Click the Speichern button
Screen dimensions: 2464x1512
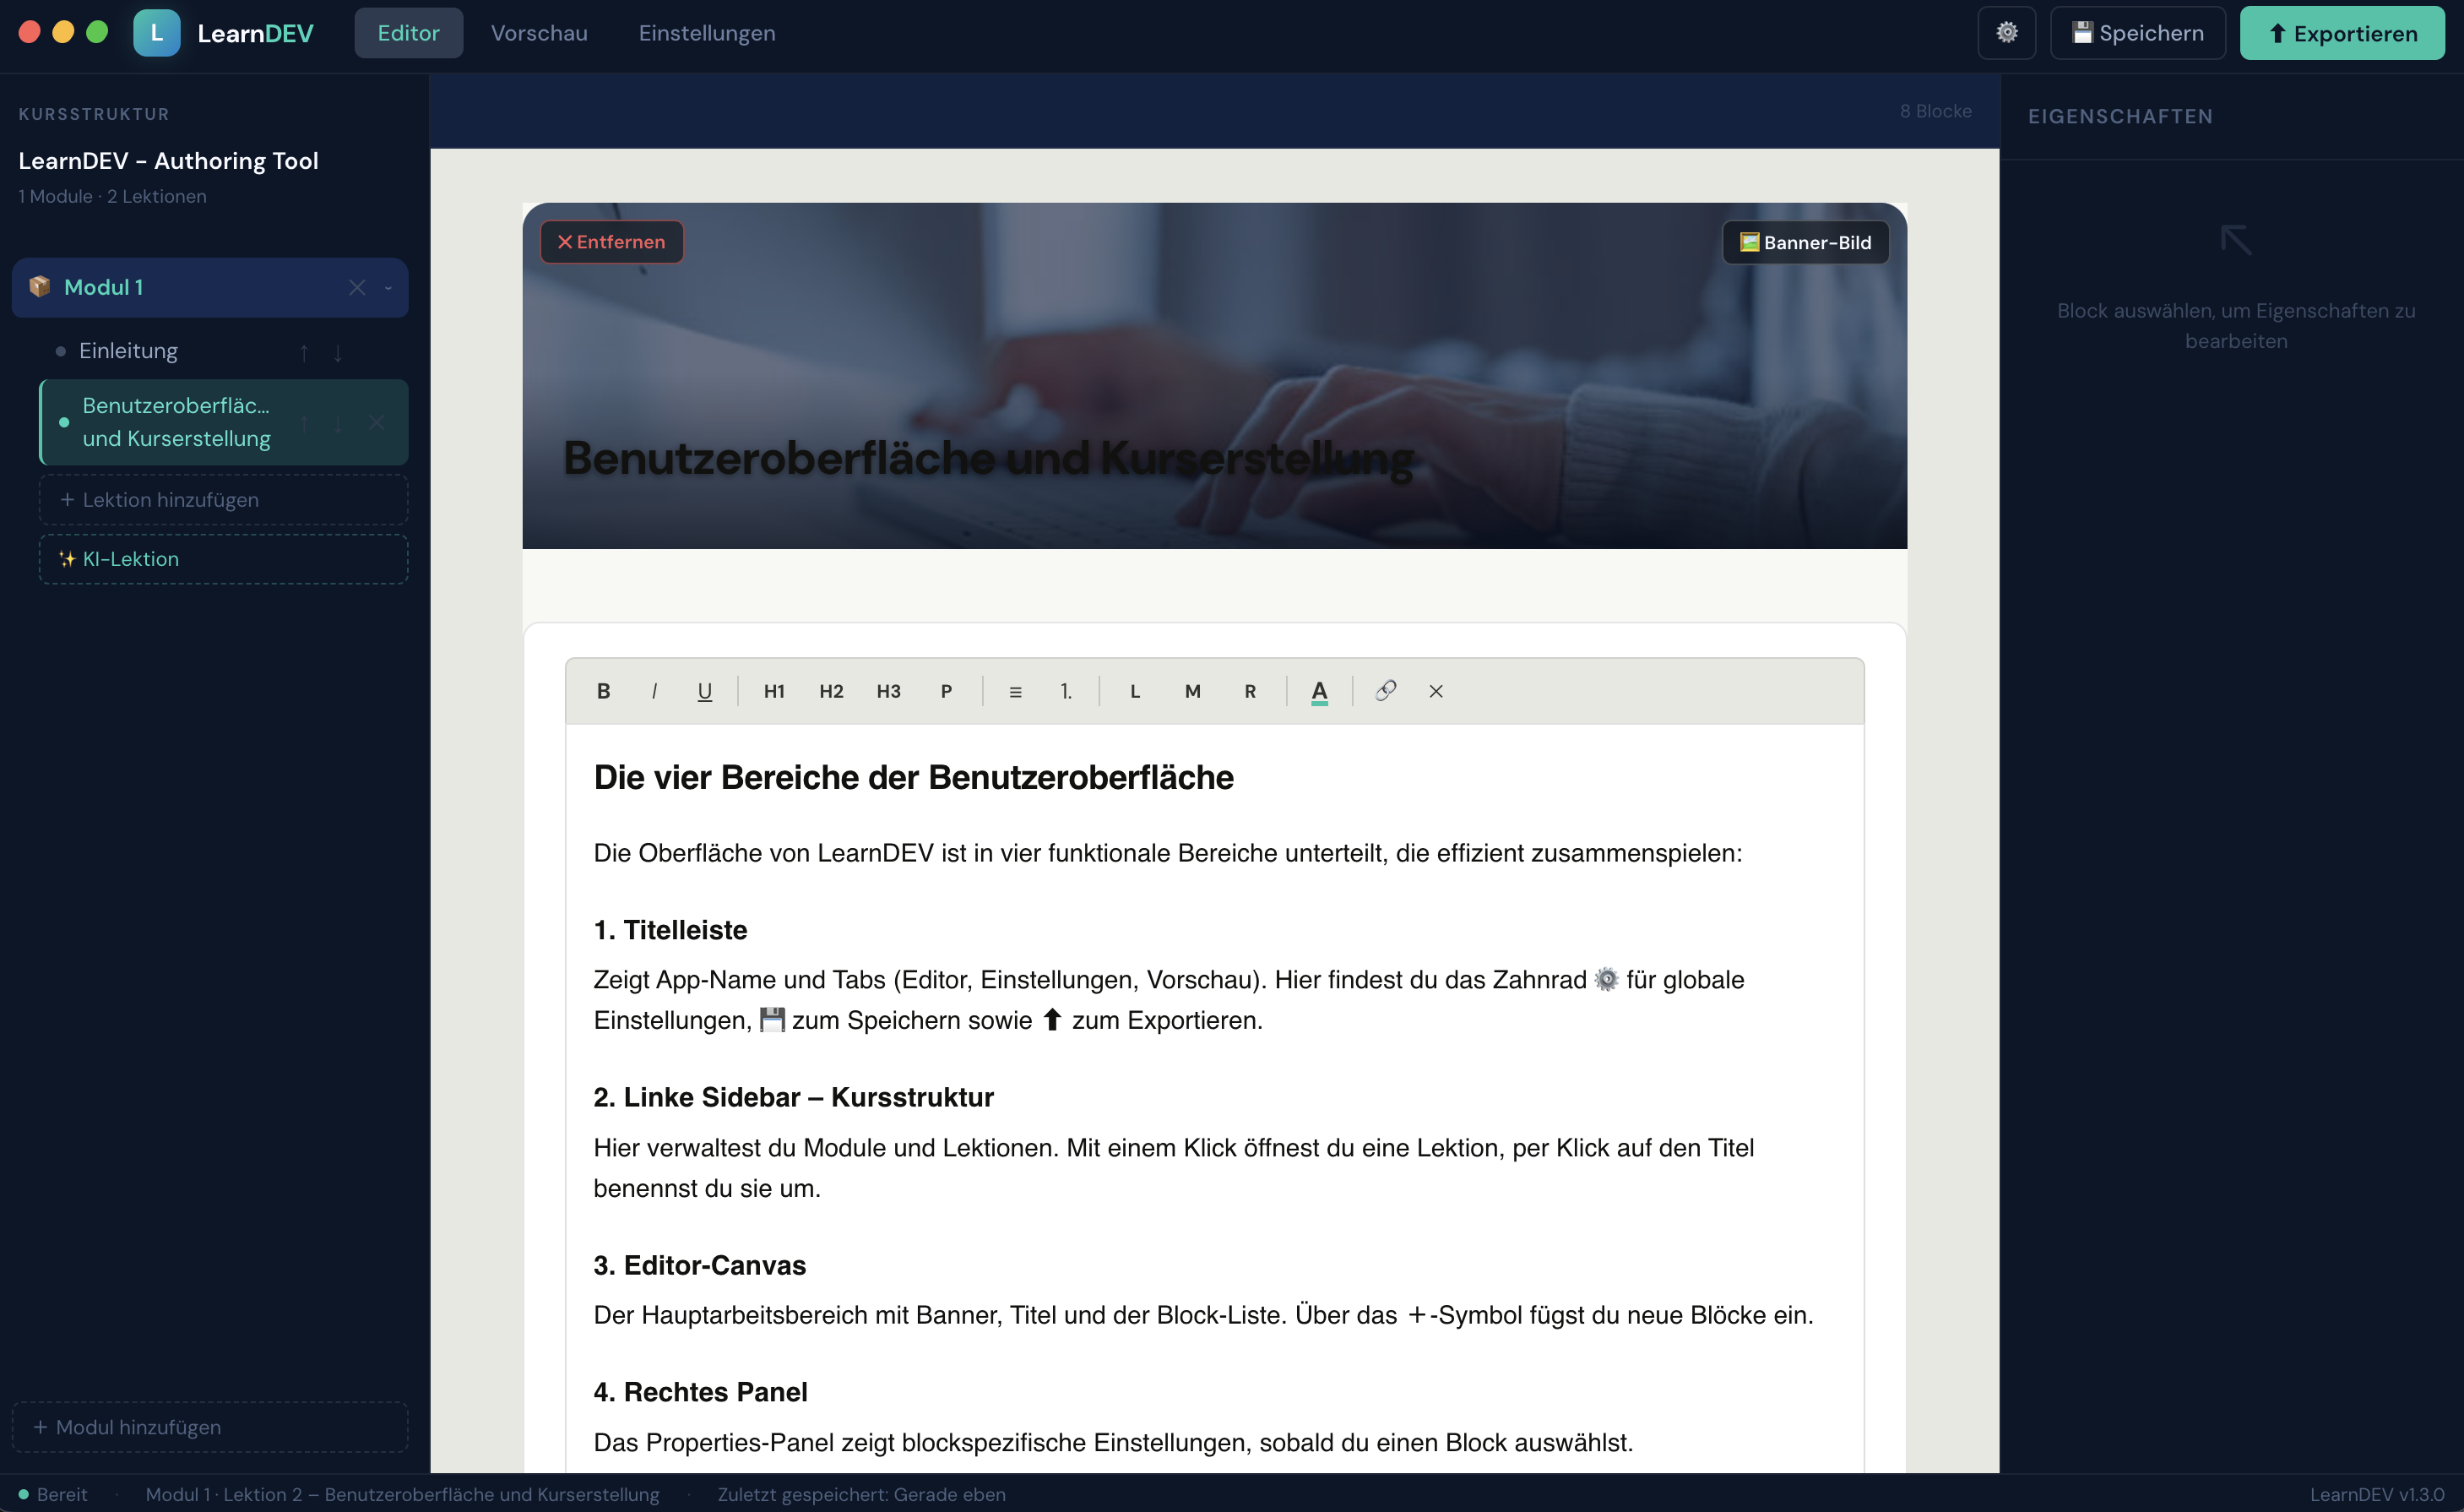[x=2138, y=33]
